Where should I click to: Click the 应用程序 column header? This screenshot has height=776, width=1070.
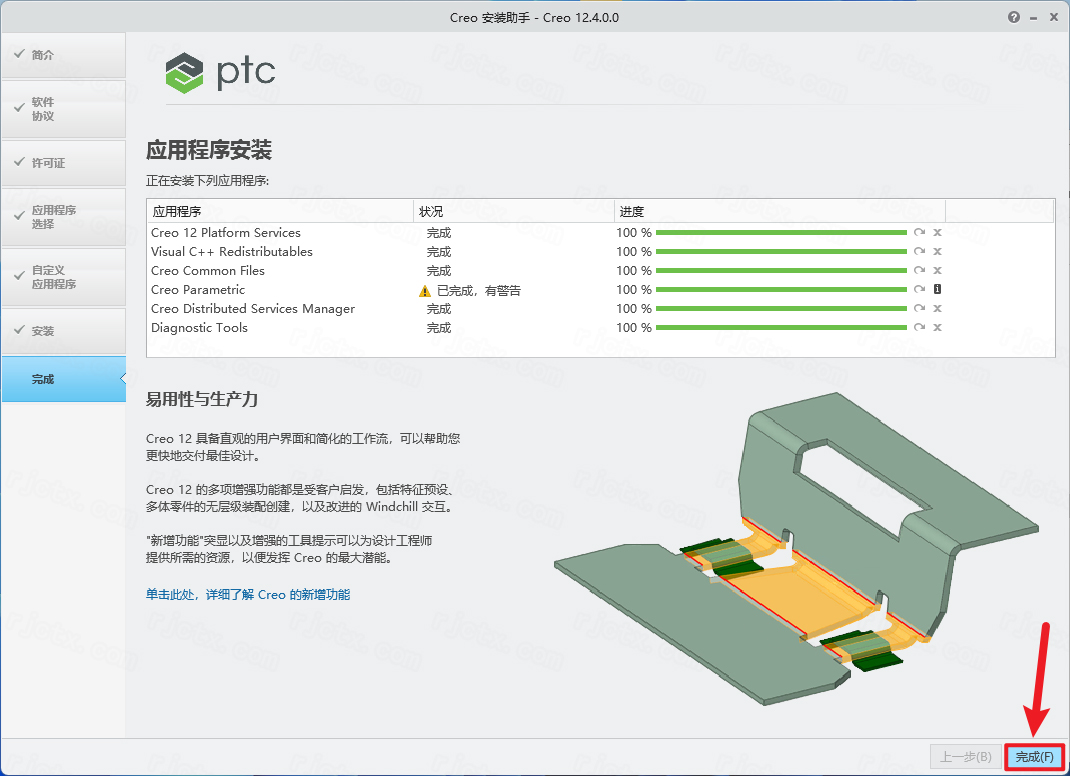[x=280, y=212]
